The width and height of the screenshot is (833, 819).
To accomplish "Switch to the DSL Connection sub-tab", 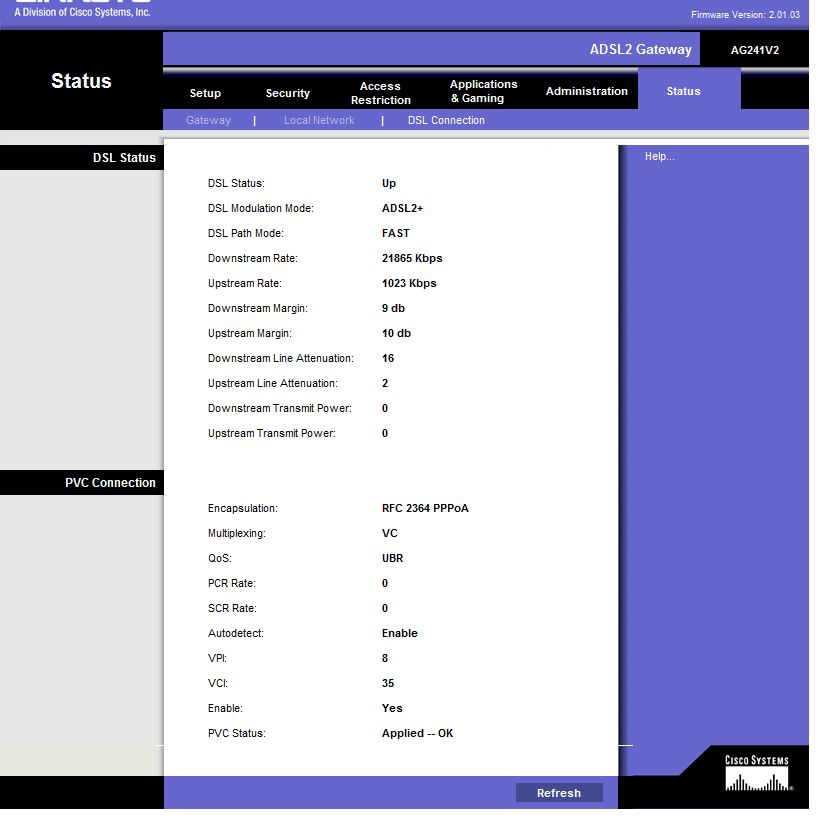I will 446,120.
